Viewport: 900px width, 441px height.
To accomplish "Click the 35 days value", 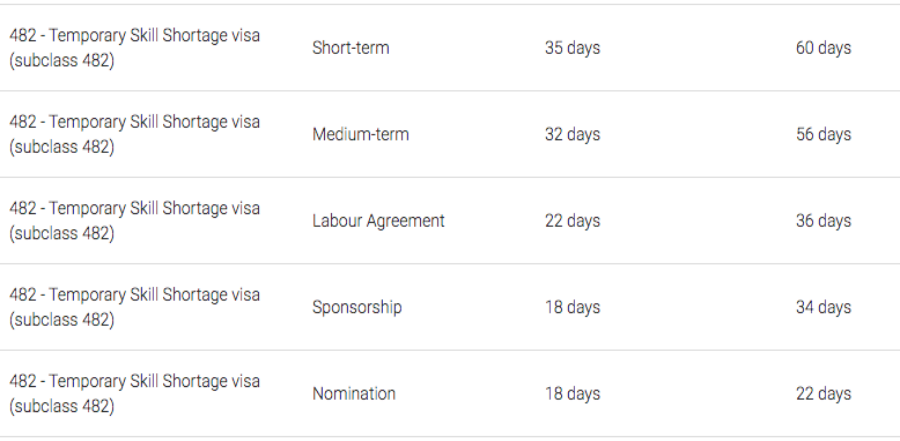I will 572,48.
